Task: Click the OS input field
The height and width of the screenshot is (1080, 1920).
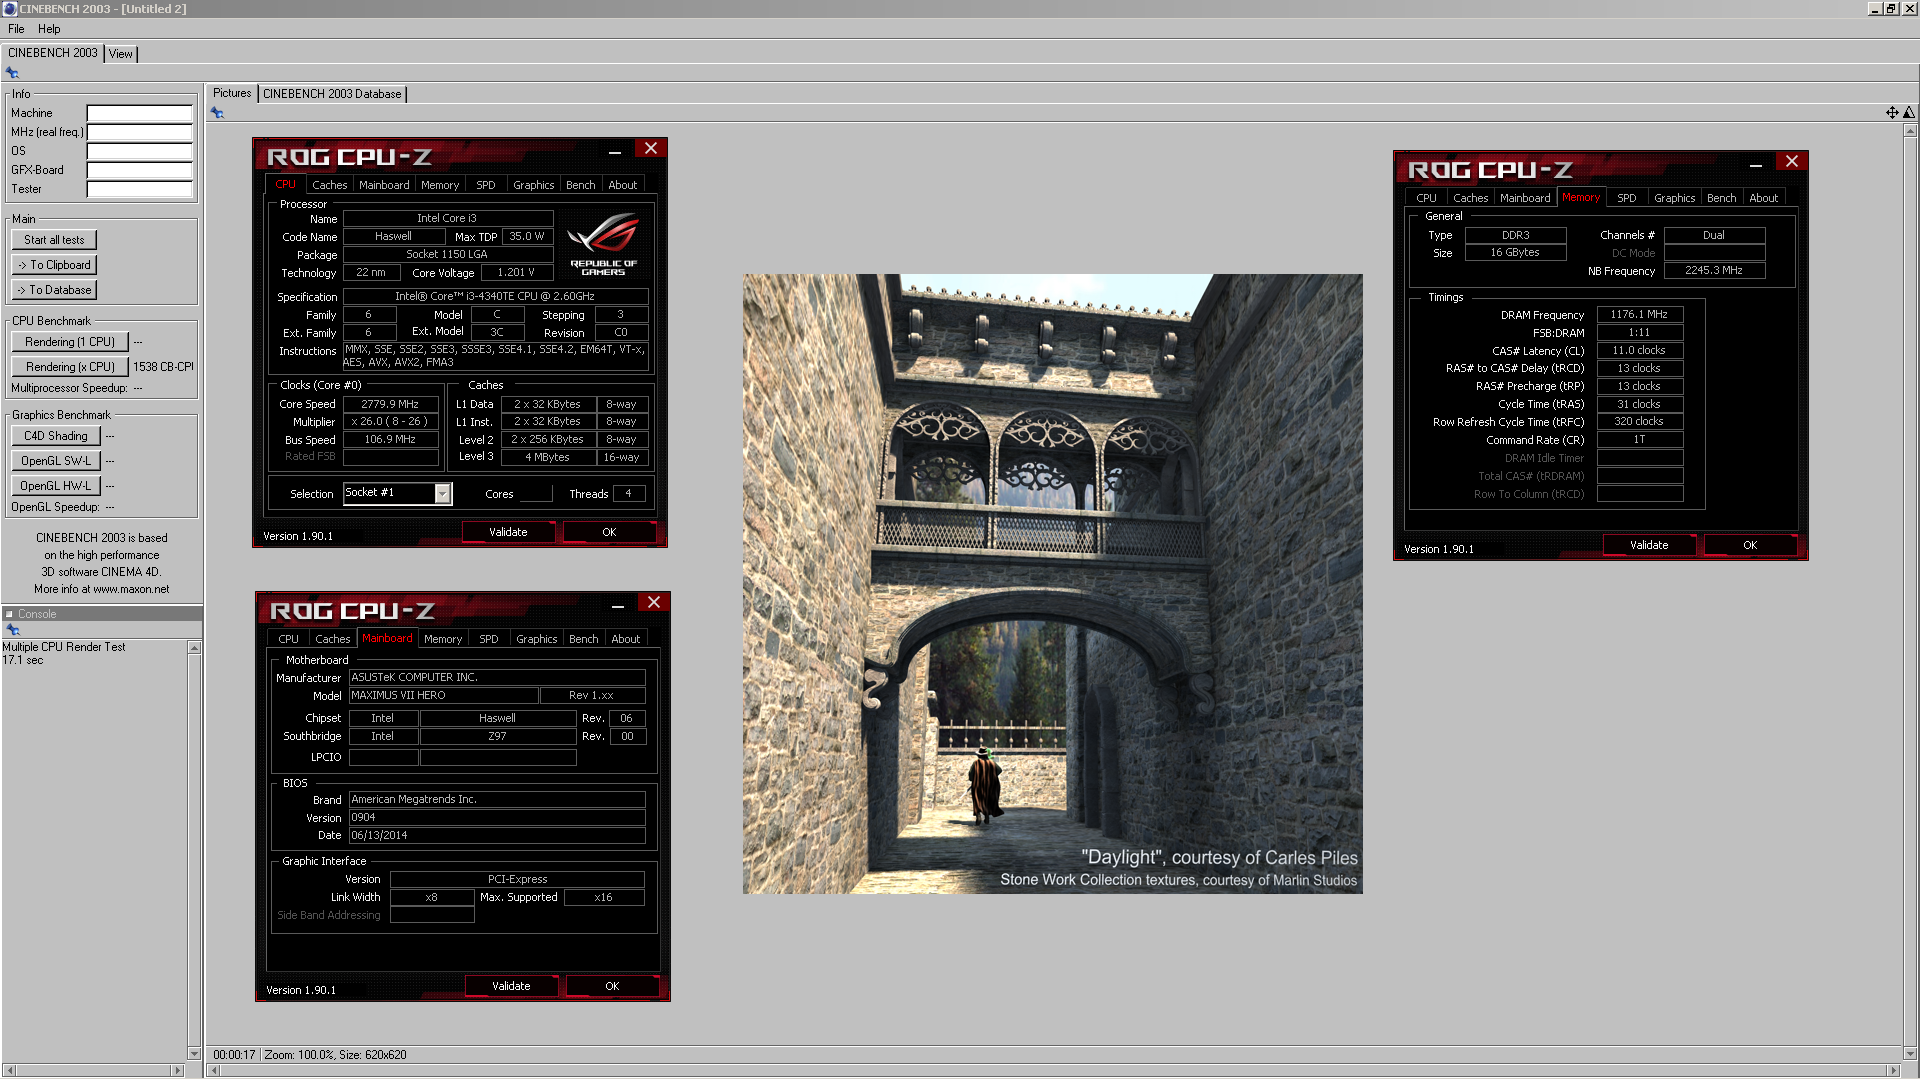Action: tap(140, 151)
